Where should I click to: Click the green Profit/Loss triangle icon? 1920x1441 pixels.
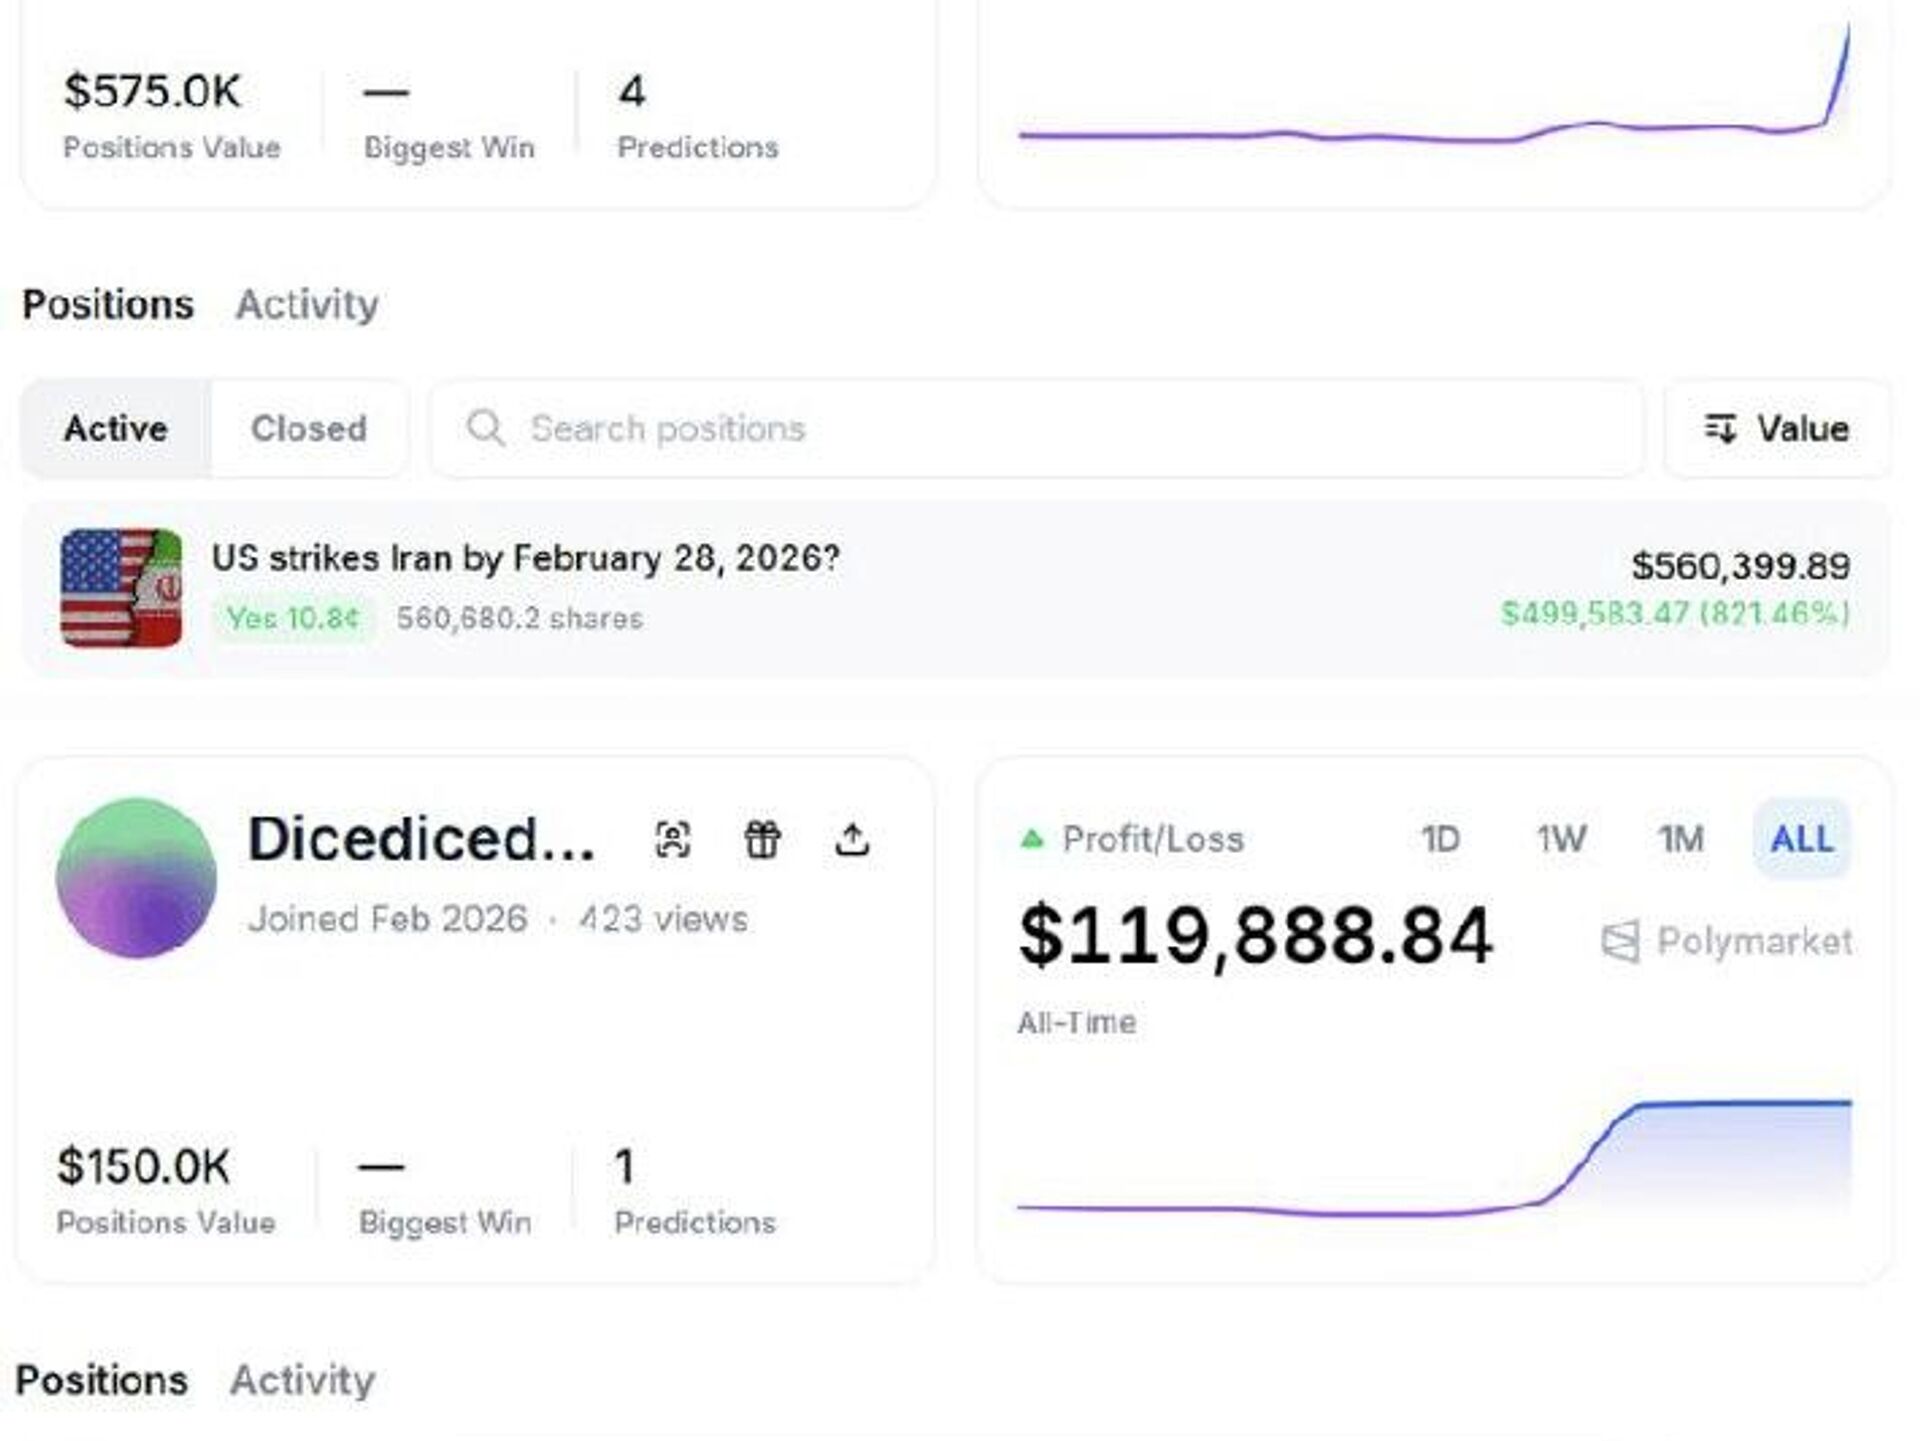(x=1031, y=839)
